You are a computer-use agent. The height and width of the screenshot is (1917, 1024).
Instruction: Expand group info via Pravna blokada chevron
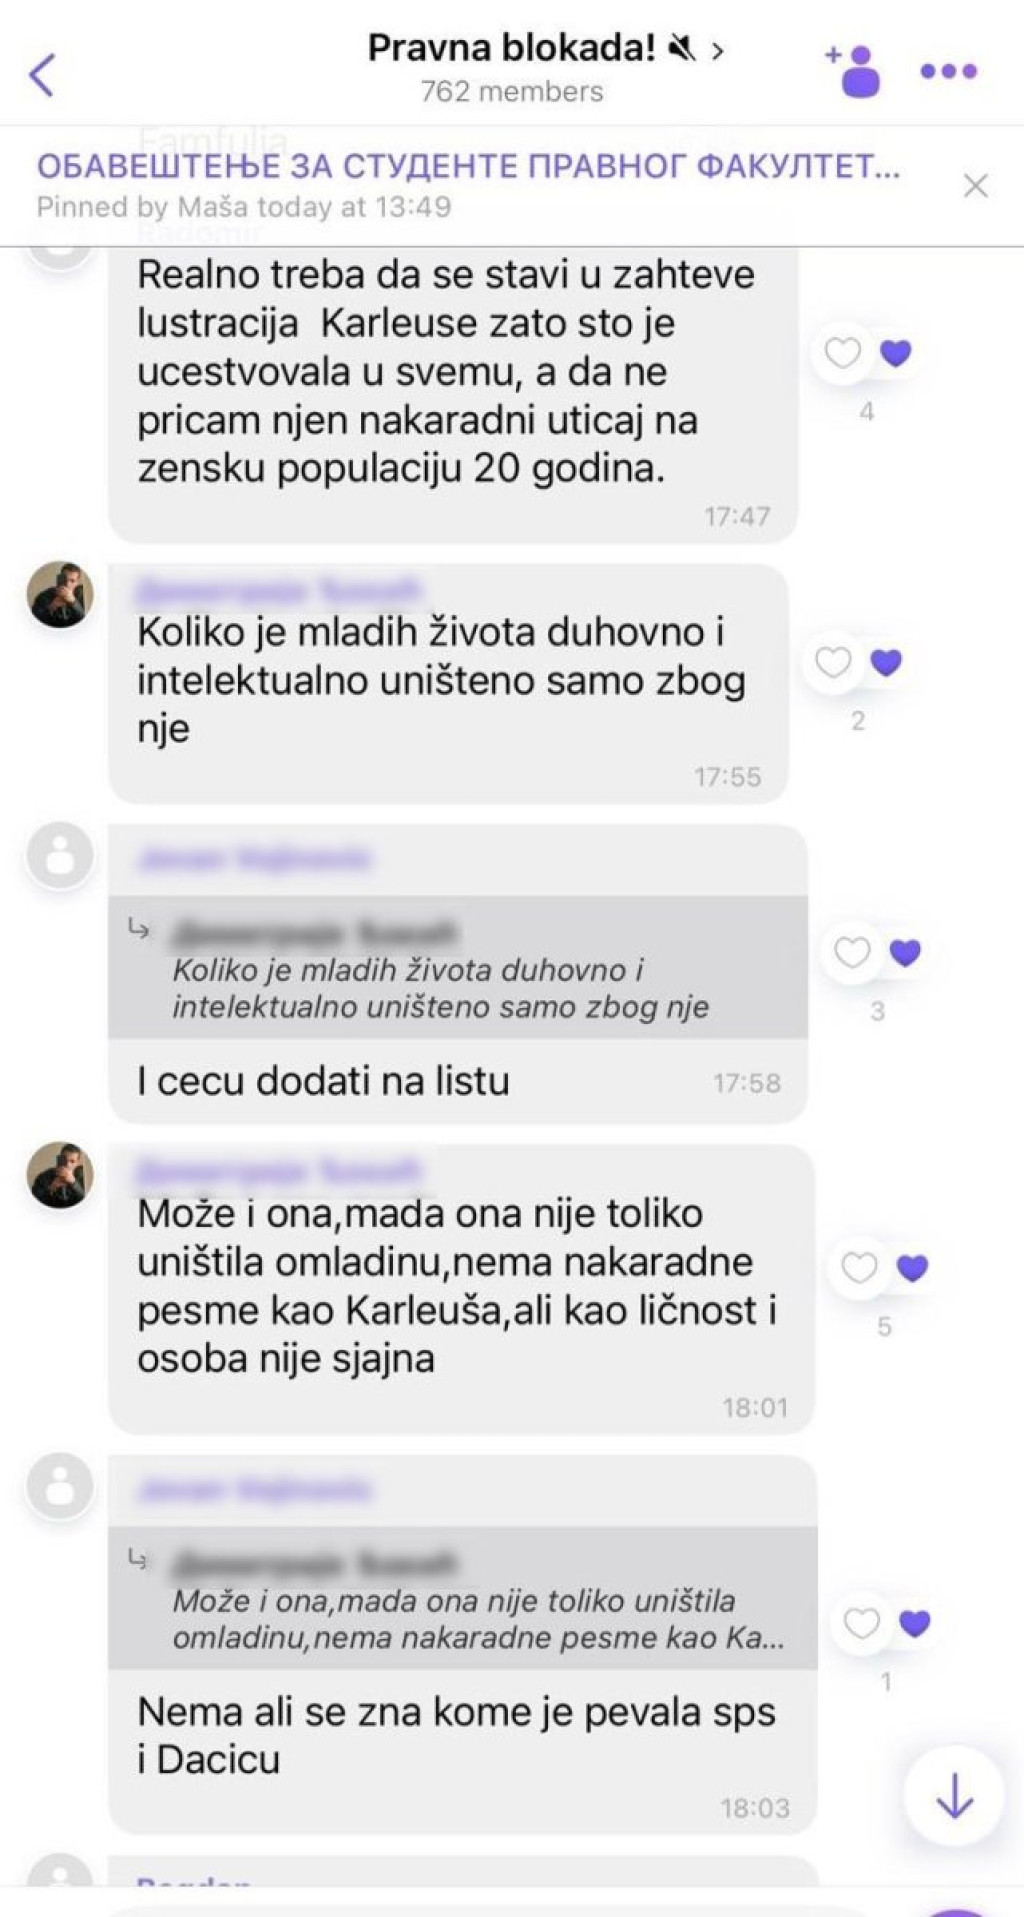(x=717, y=50)
